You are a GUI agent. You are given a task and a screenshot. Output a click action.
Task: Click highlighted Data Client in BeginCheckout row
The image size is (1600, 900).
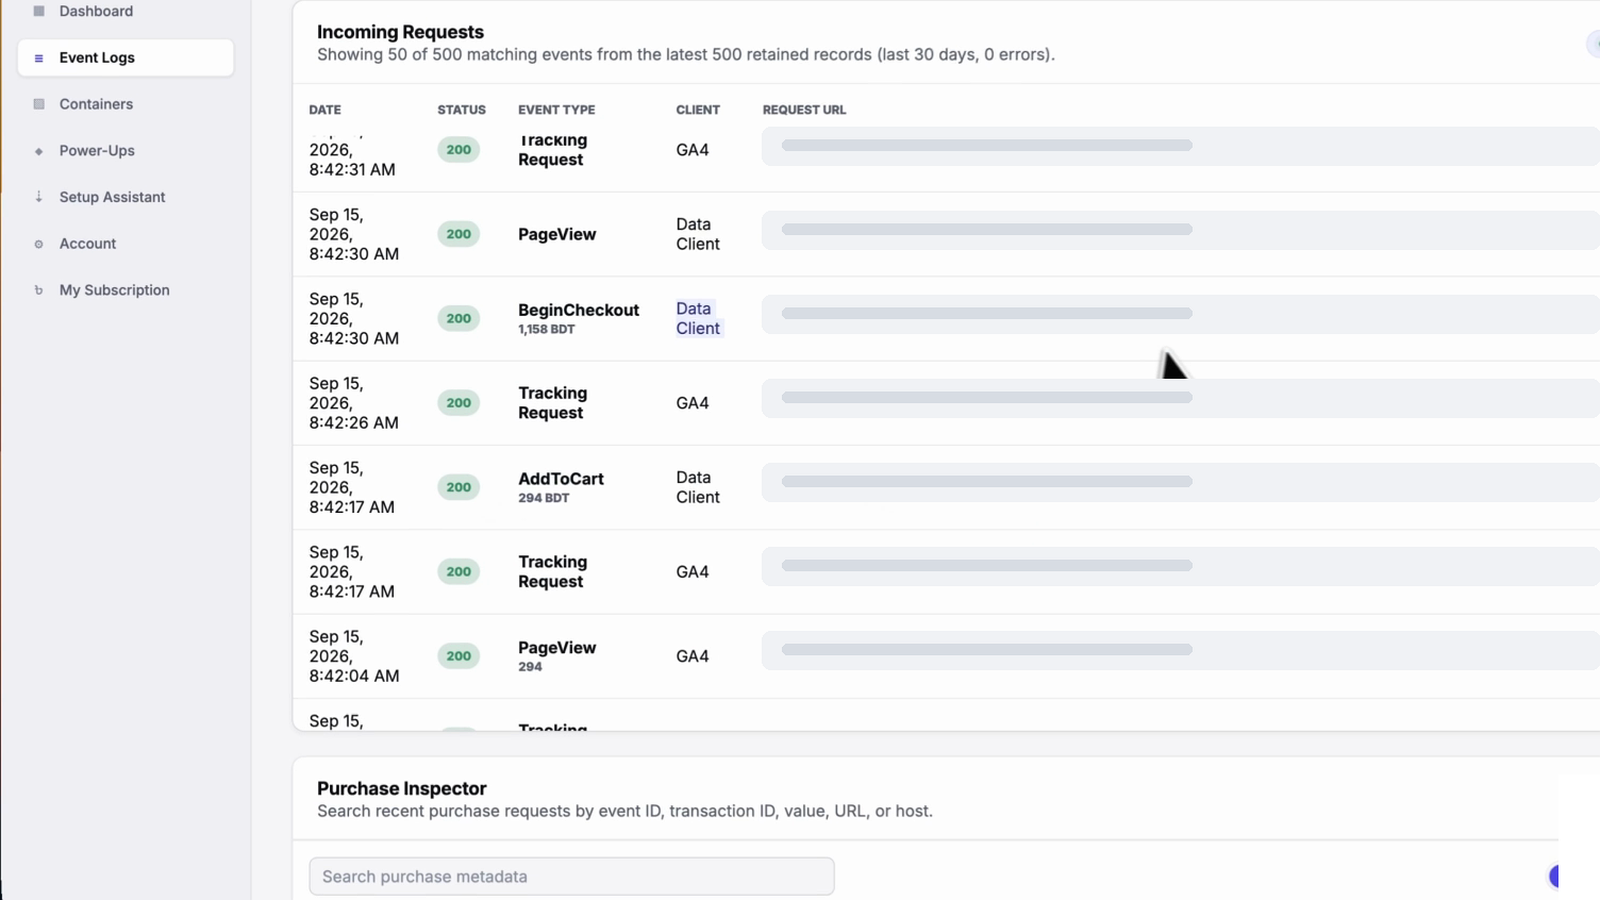(x=698, y=318)
